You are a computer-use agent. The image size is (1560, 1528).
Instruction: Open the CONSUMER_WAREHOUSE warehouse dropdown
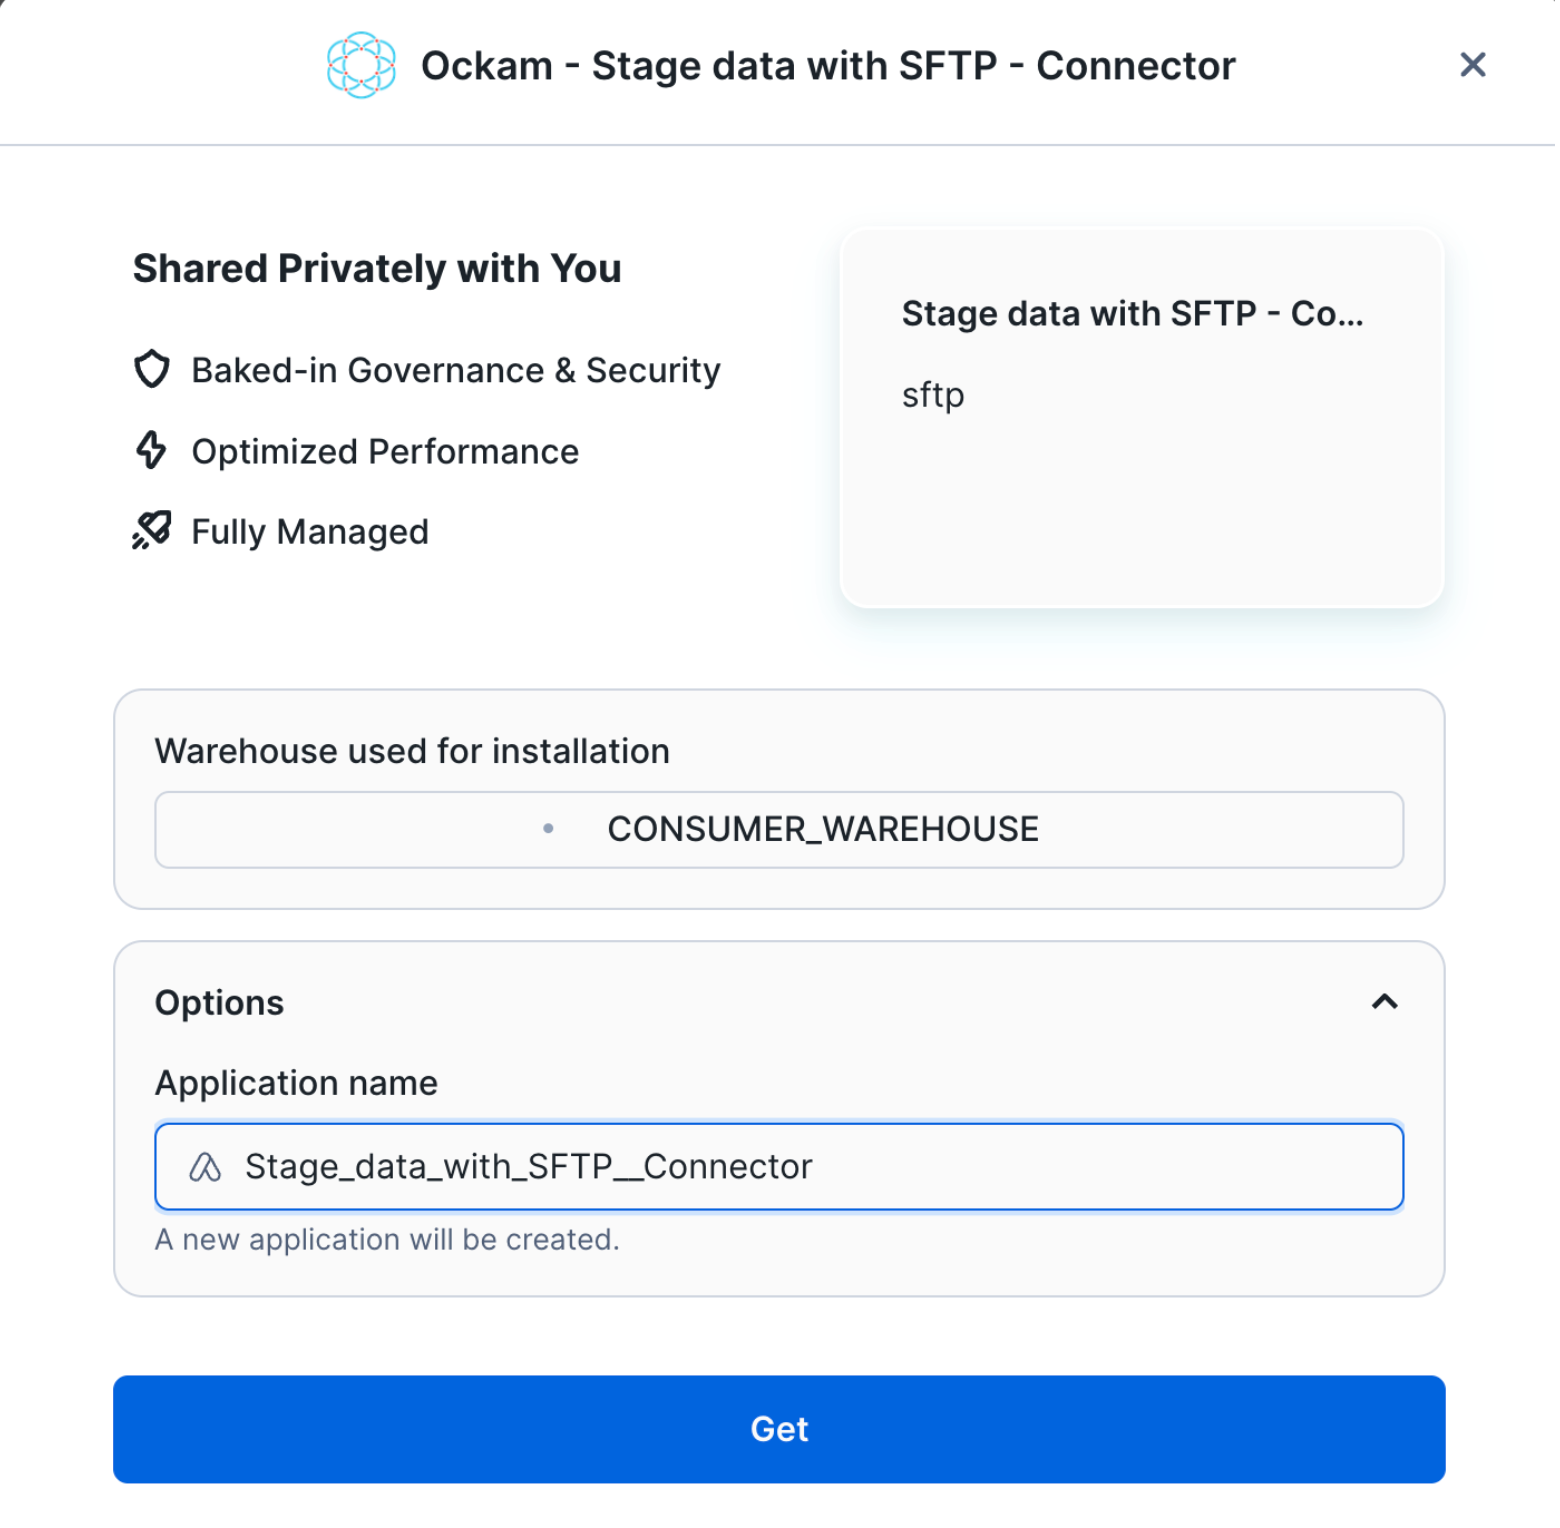(x=779, y=829)
